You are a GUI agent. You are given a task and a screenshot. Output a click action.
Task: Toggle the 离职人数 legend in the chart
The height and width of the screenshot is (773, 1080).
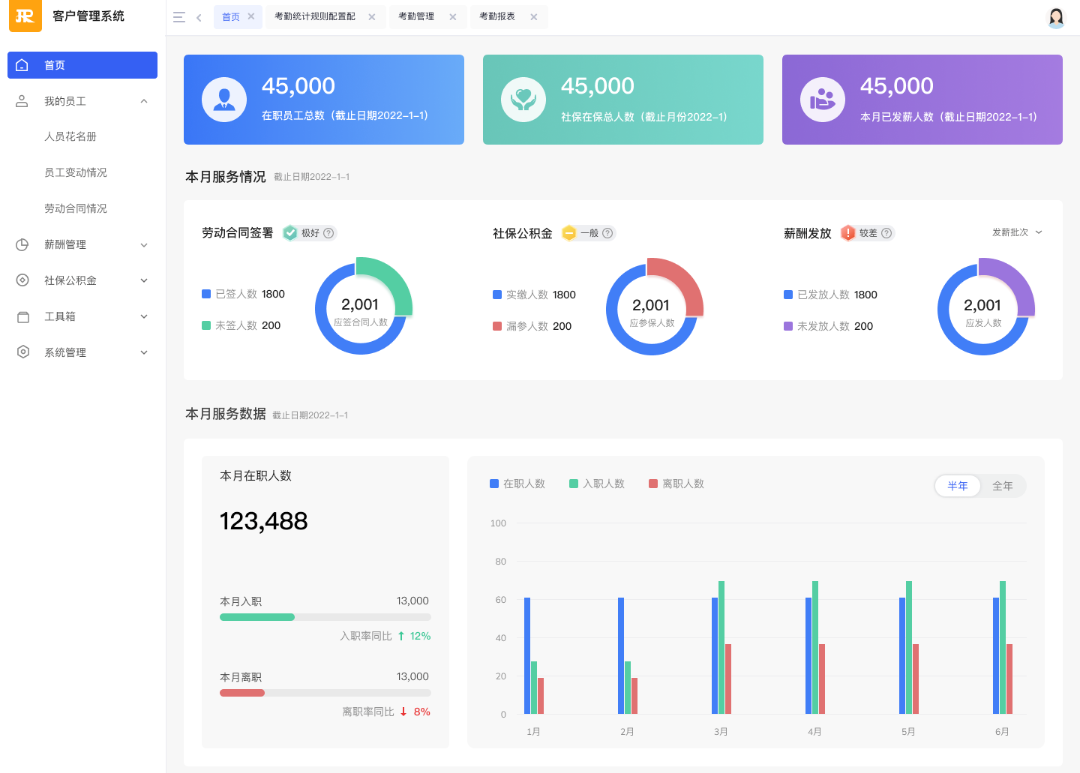tap(680, 483)
